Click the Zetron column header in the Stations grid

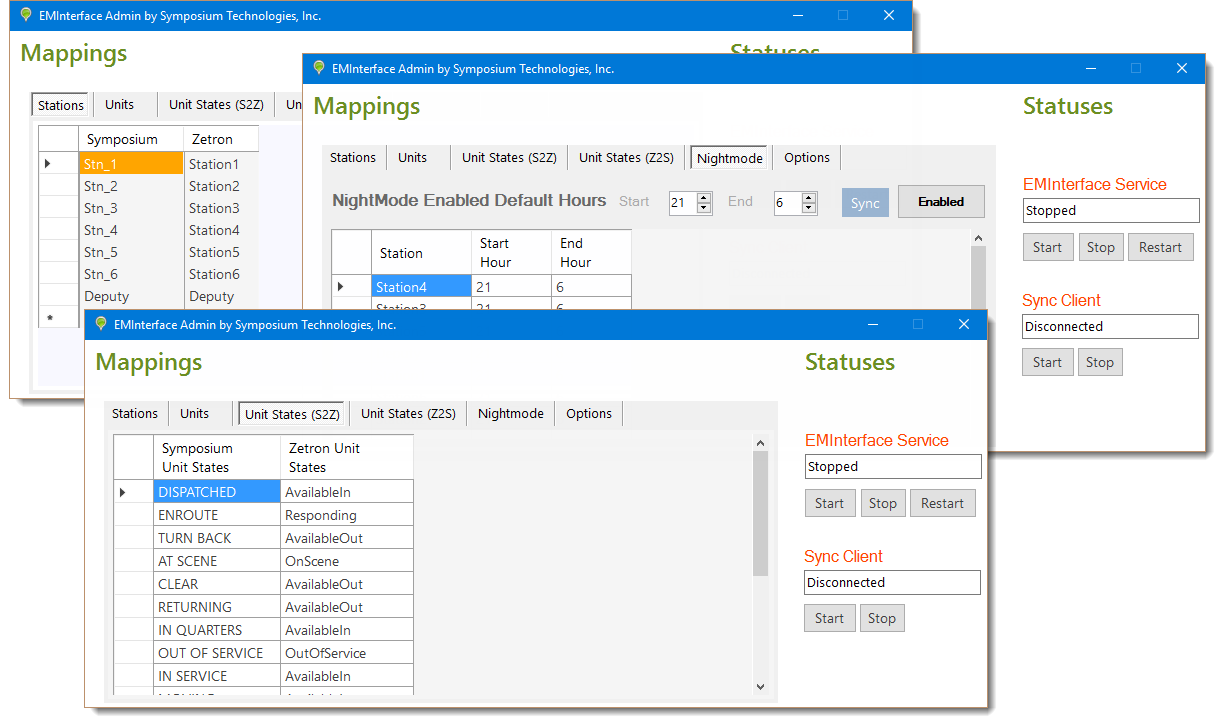[221, 139]
